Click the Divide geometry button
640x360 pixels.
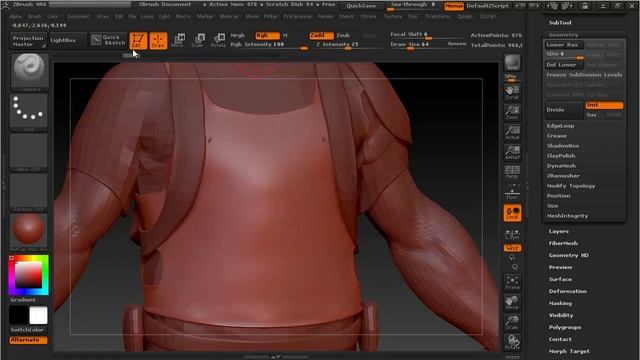[565, 110]
